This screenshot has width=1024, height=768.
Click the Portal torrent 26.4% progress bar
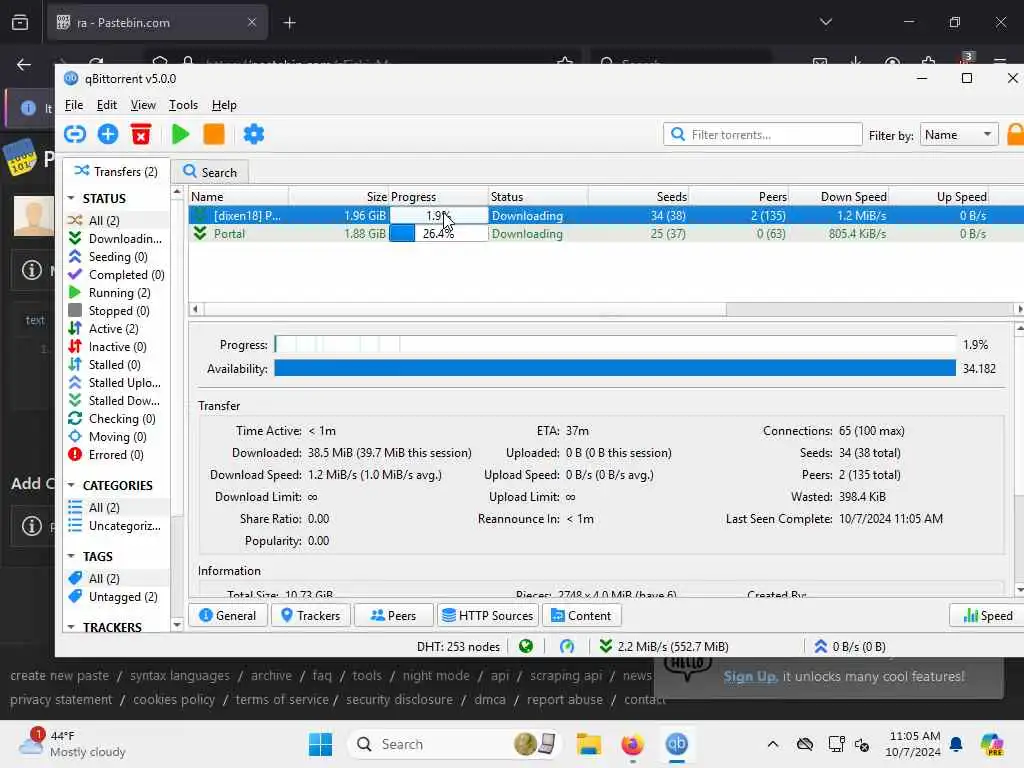pos(438,234)
